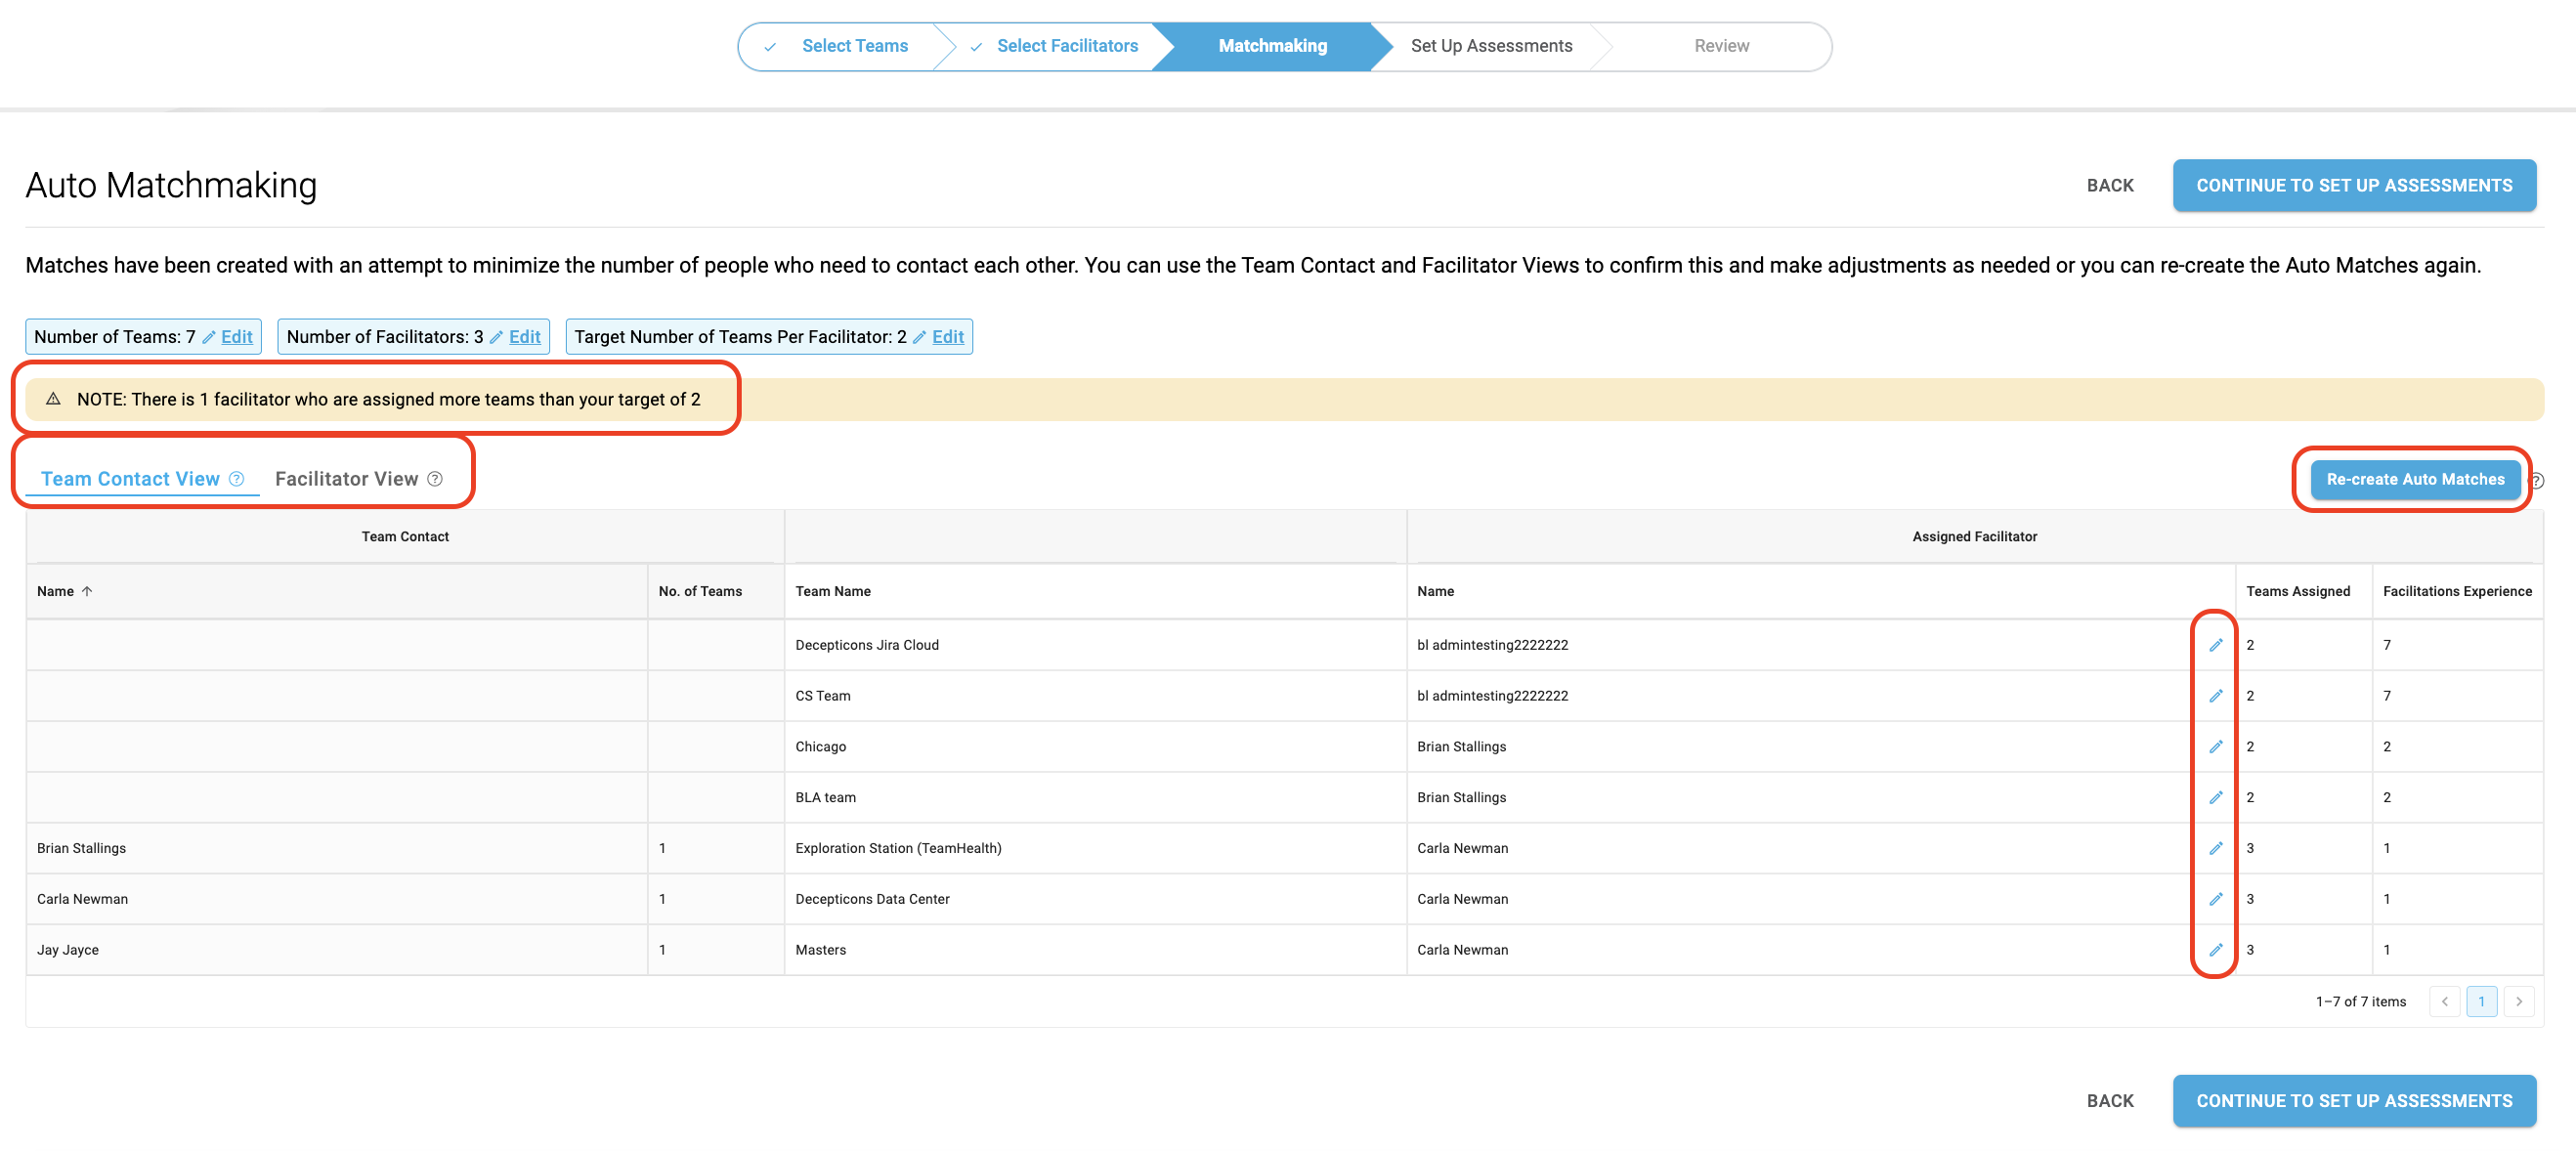2576x1151 pixels.
Task: Click bottom Continue to Set Up Assessments button
Action: click(2354, 1101)
